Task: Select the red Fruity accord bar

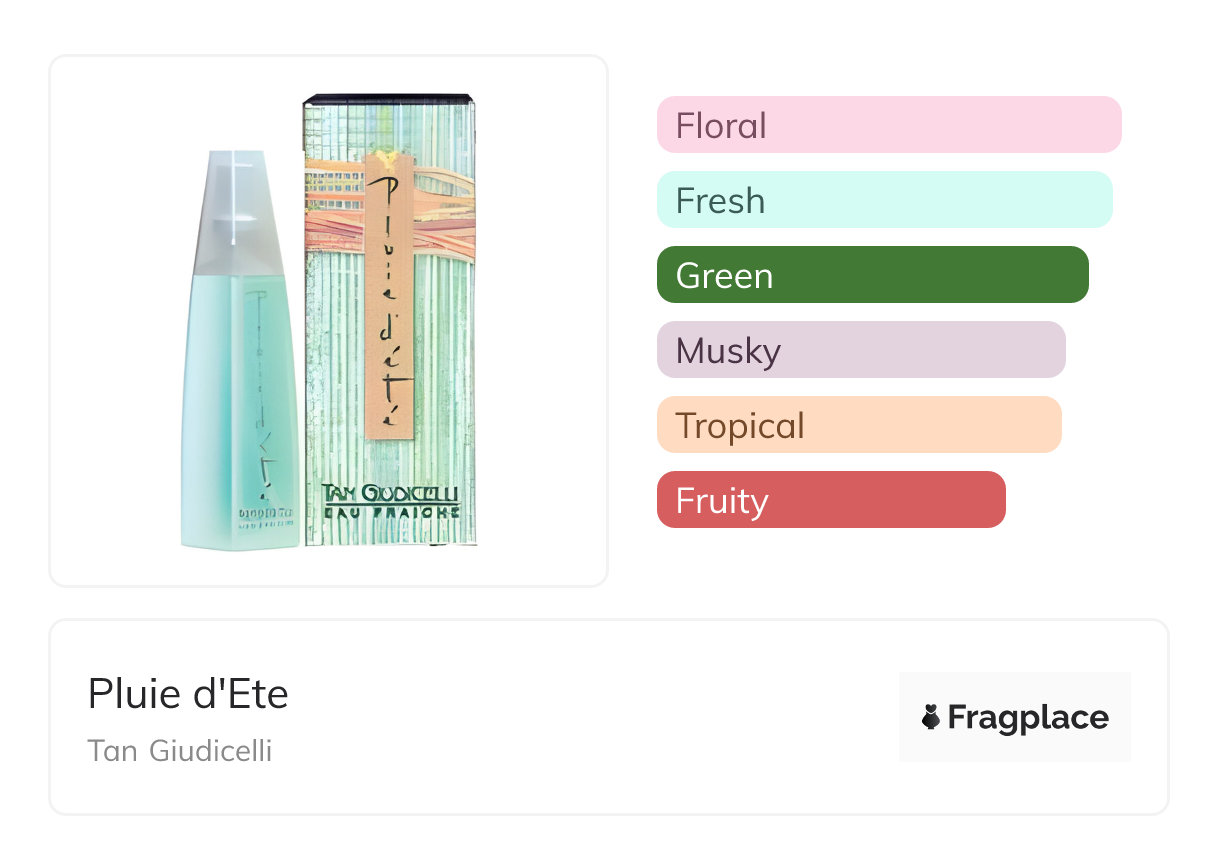Action: tap(831, 500)
